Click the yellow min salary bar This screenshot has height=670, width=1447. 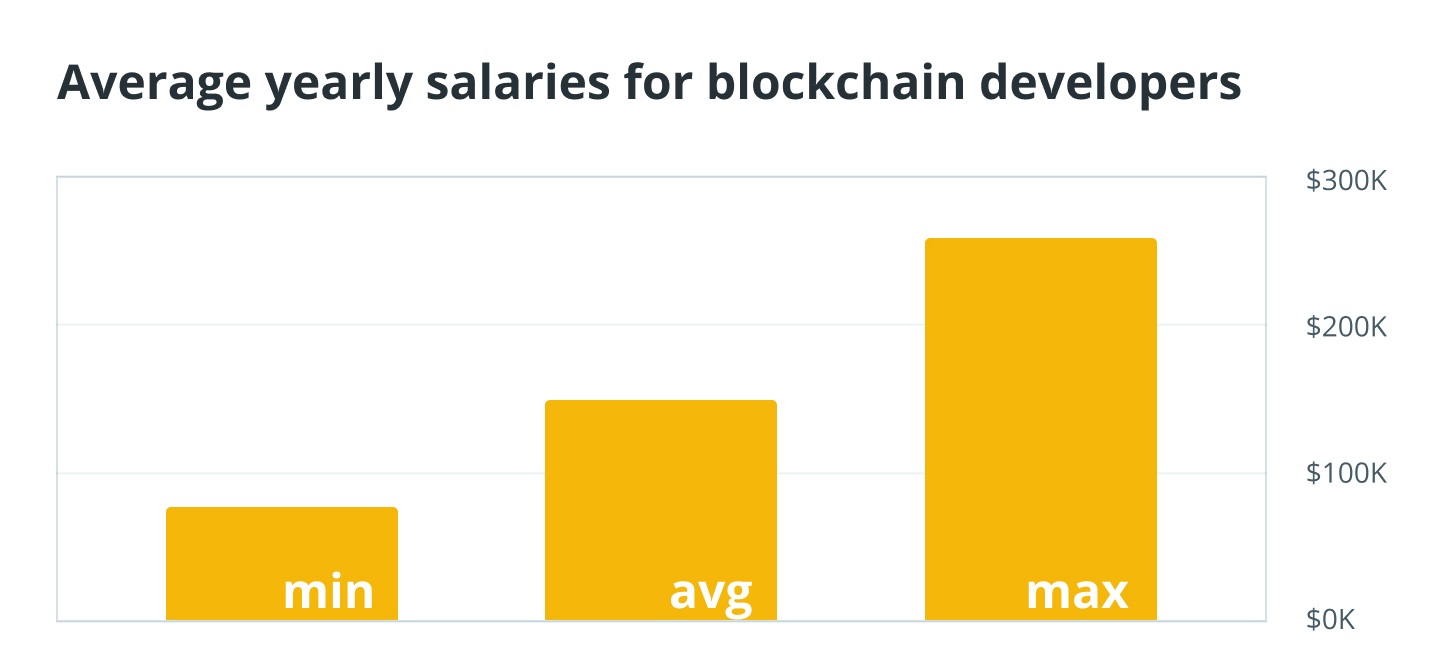pos(281,545)
